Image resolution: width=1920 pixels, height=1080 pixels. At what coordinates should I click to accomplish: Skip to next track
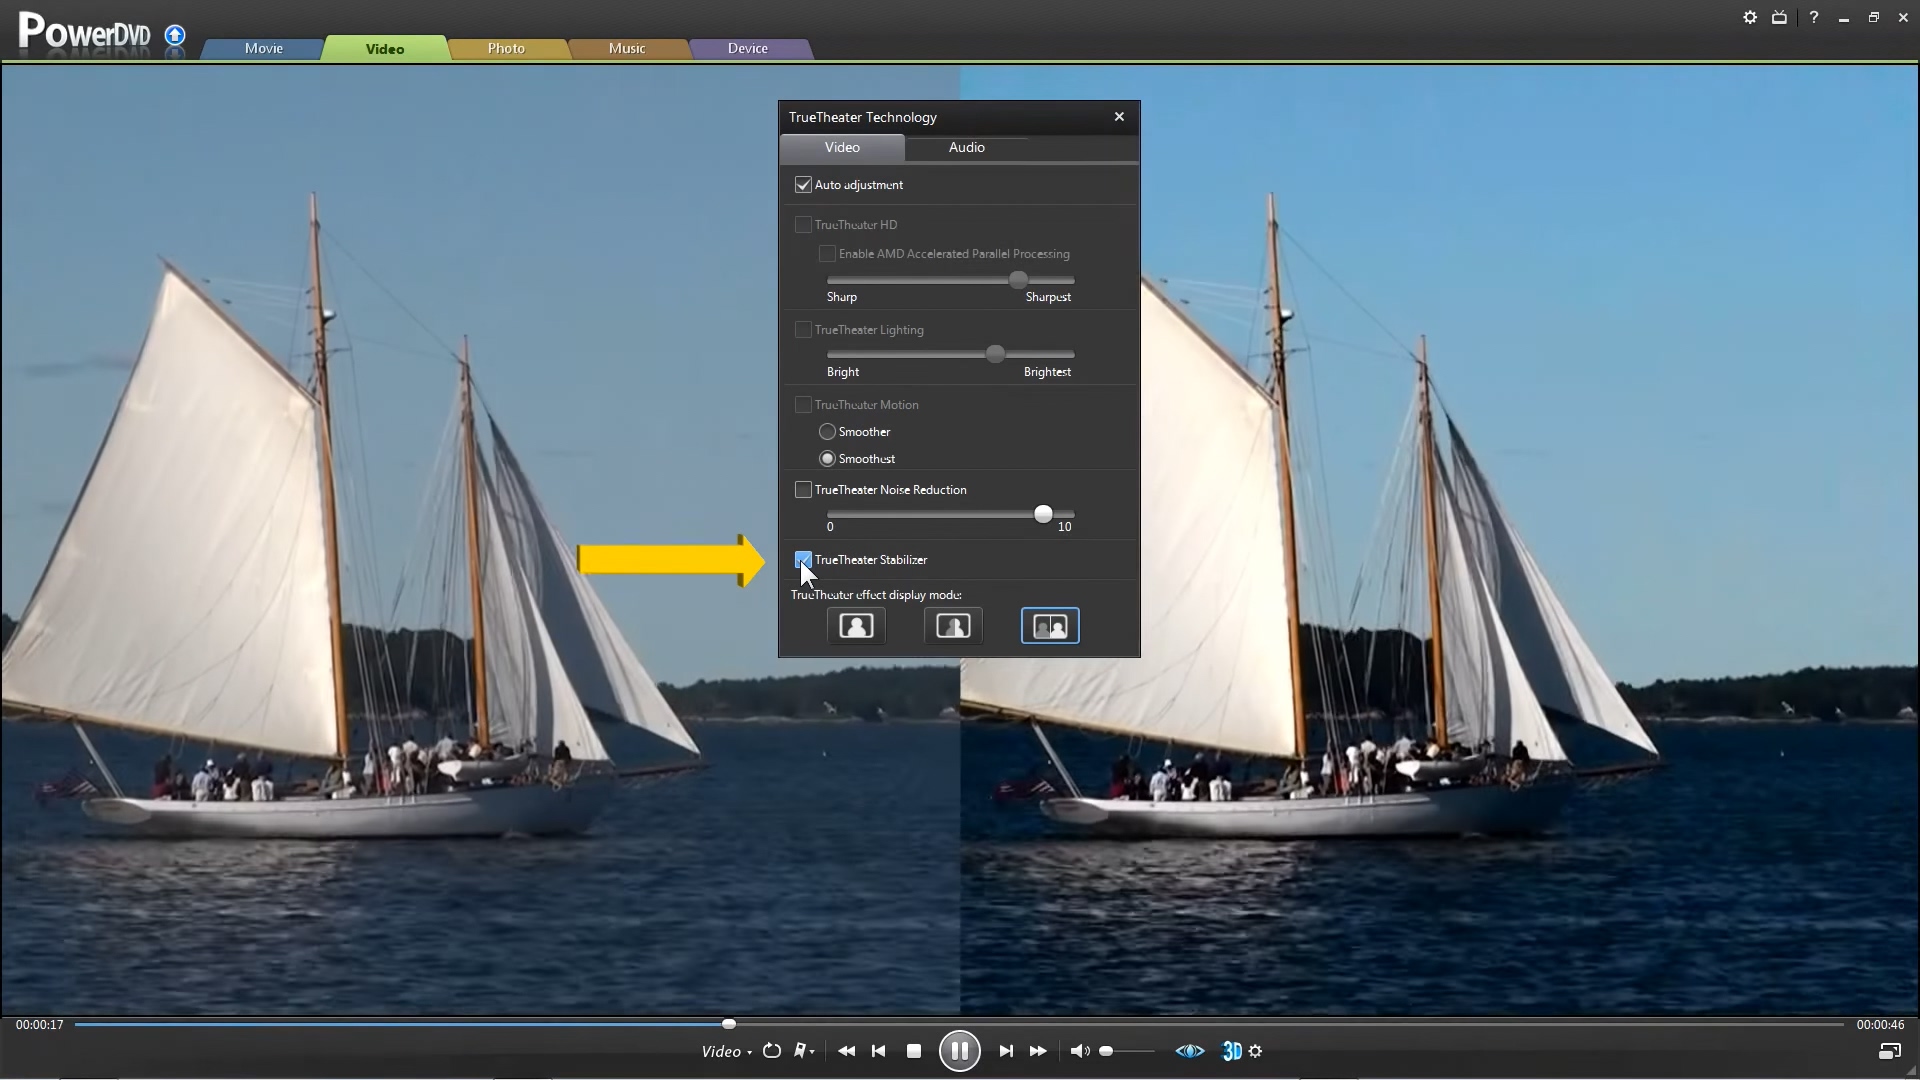[x=1006, y=1051]
